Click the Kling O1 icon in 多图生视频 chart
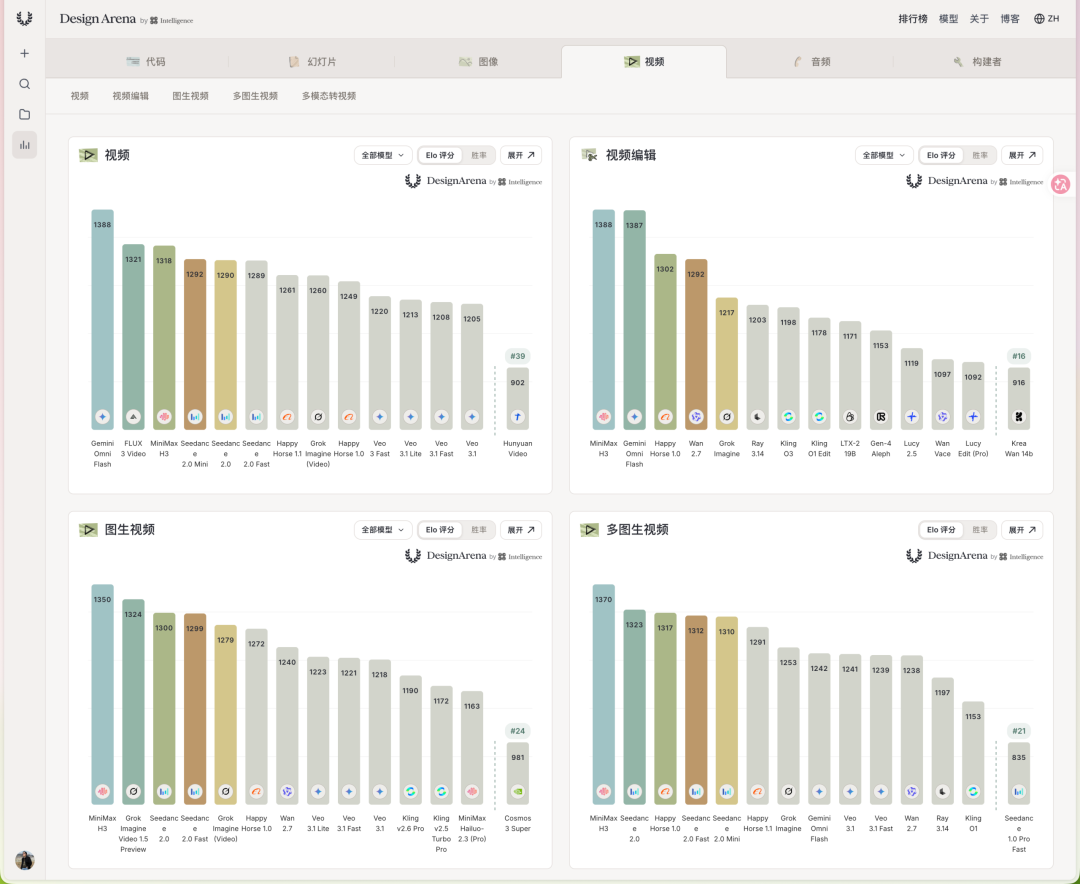The width and height of the screenshot is (1080, 884). (x=973, y=792)
